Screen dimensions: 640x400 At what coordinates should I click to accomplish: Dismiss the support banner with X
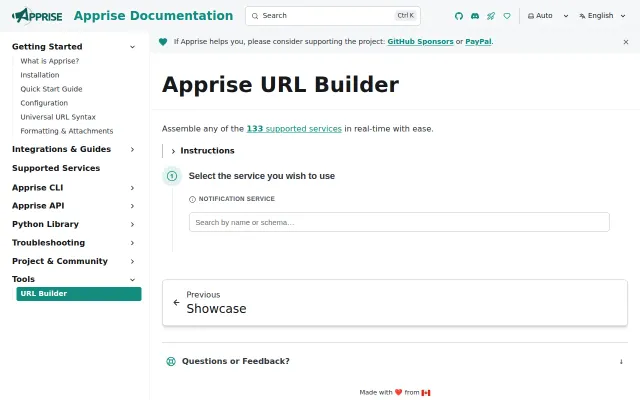[x=626, y=42]
